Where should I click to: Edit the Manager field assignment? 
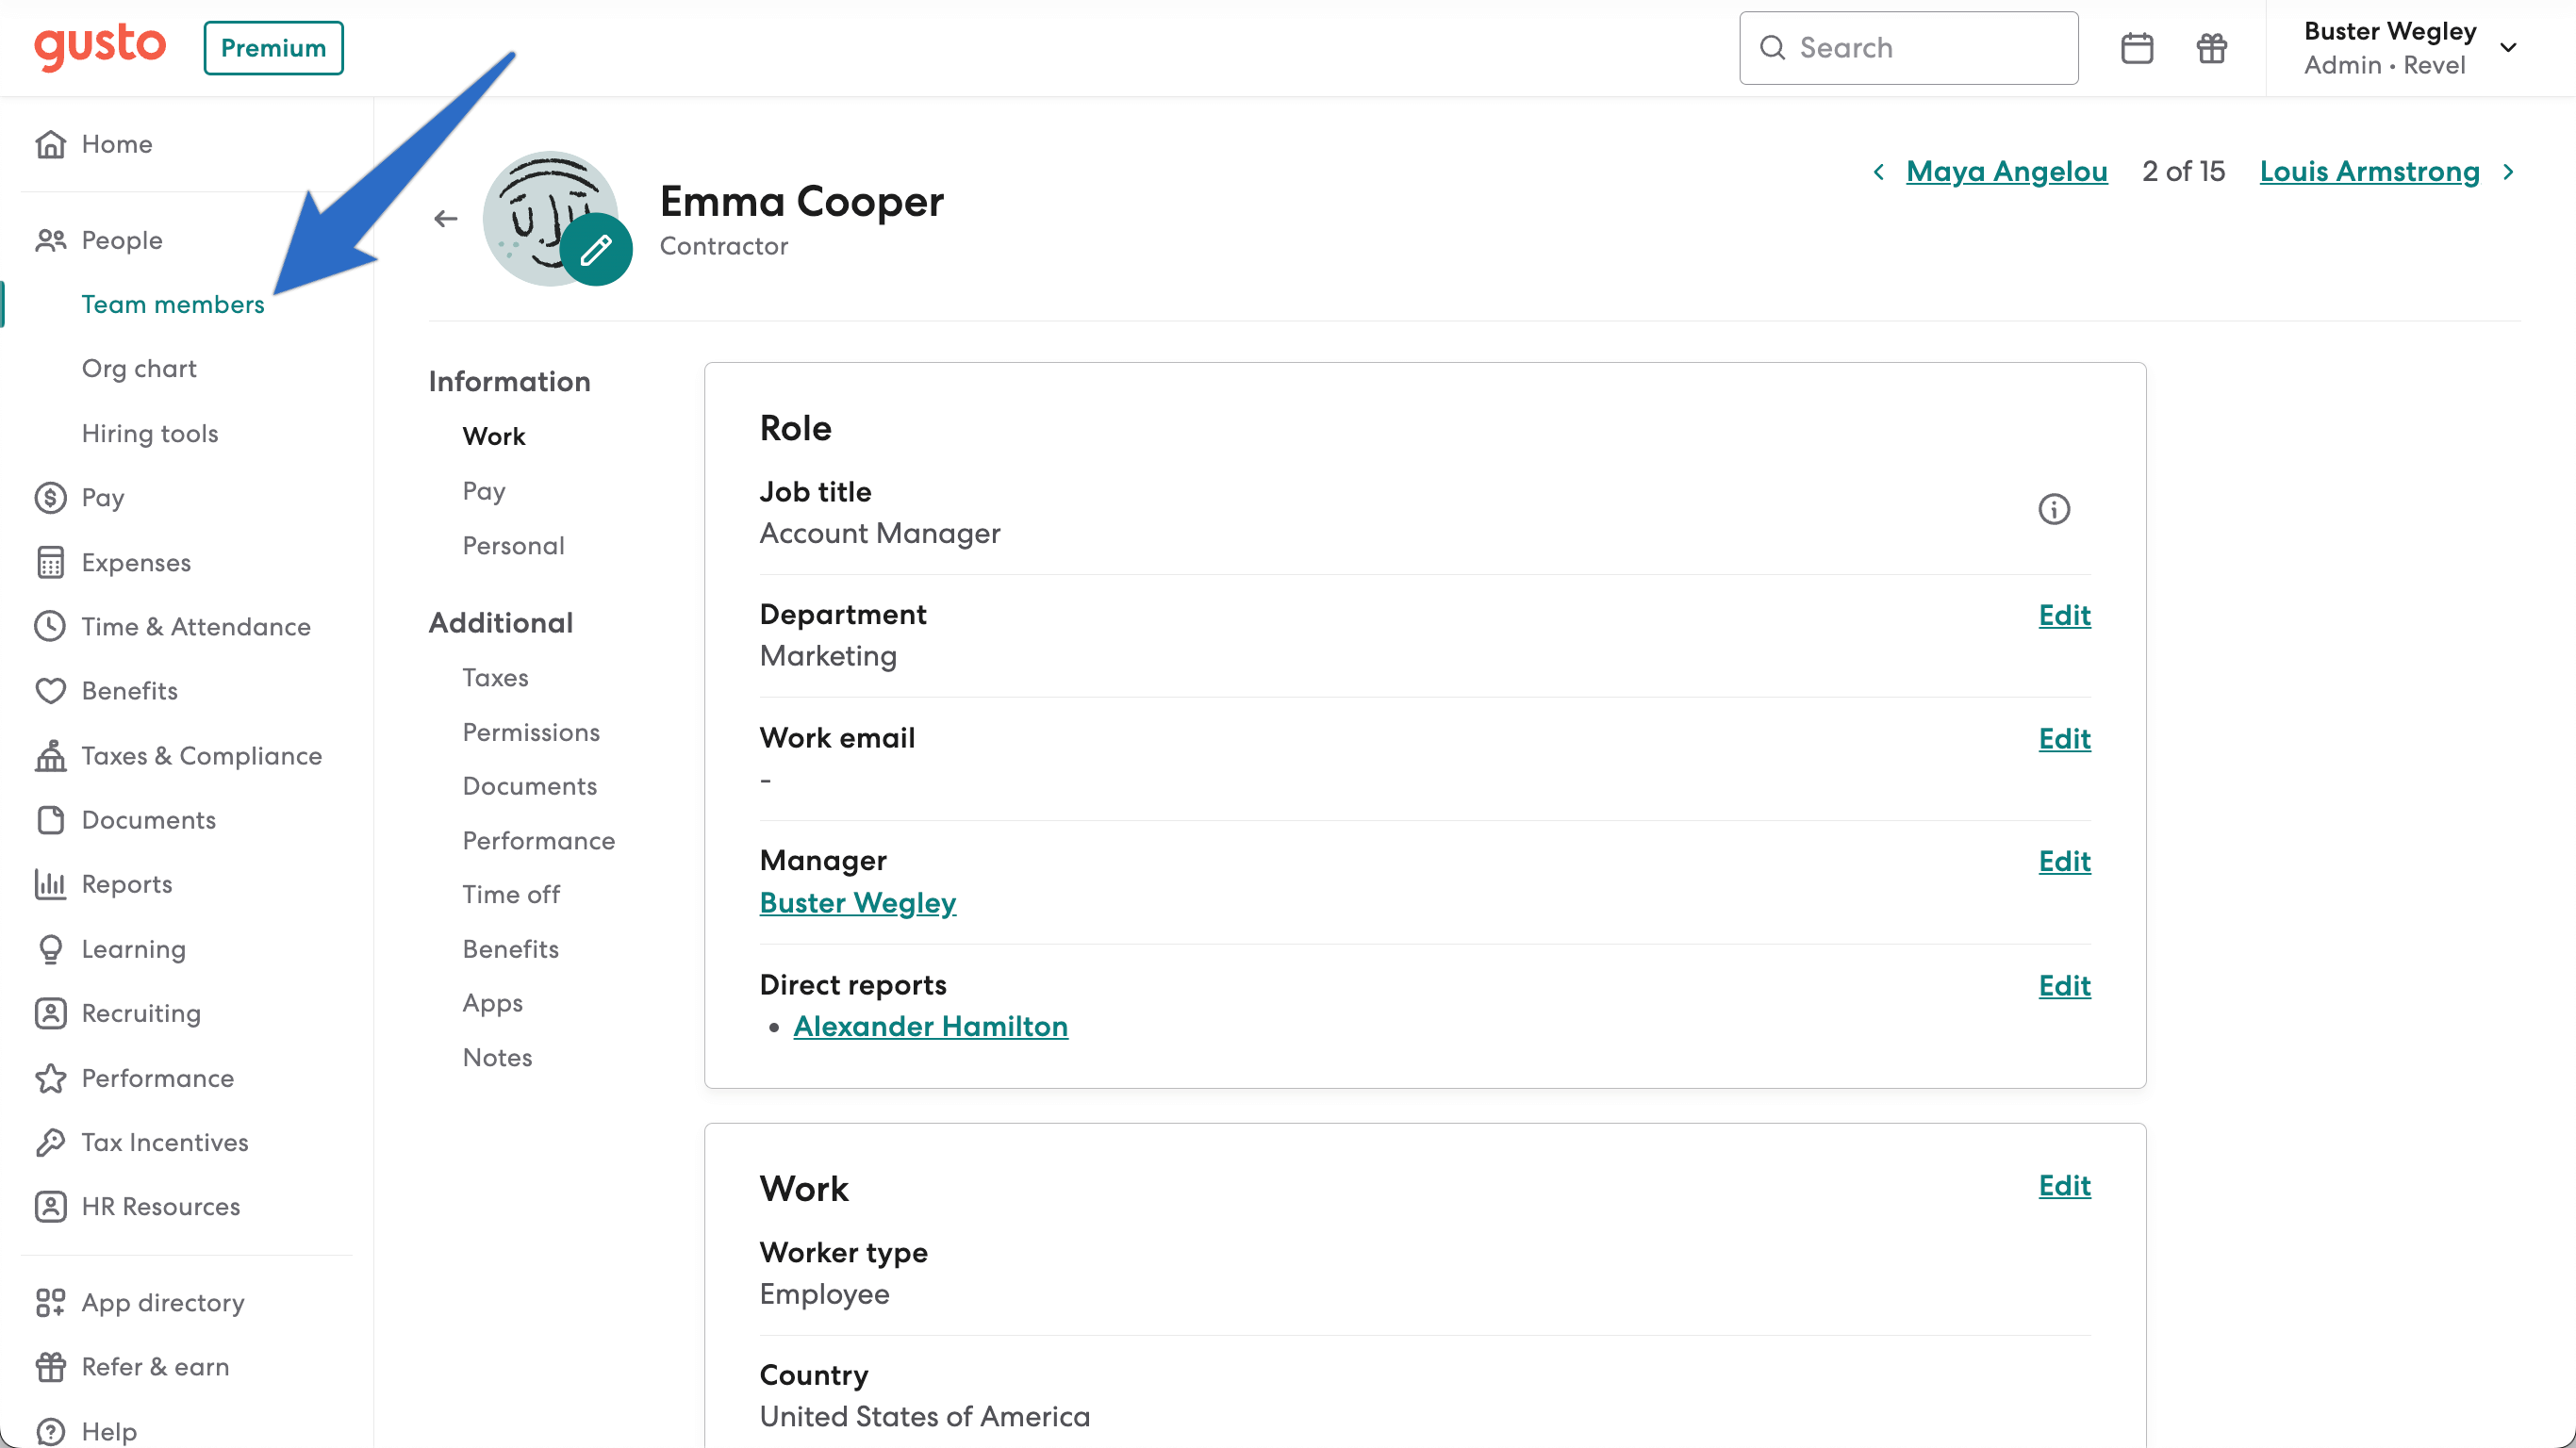click(x=2063, y=863)
